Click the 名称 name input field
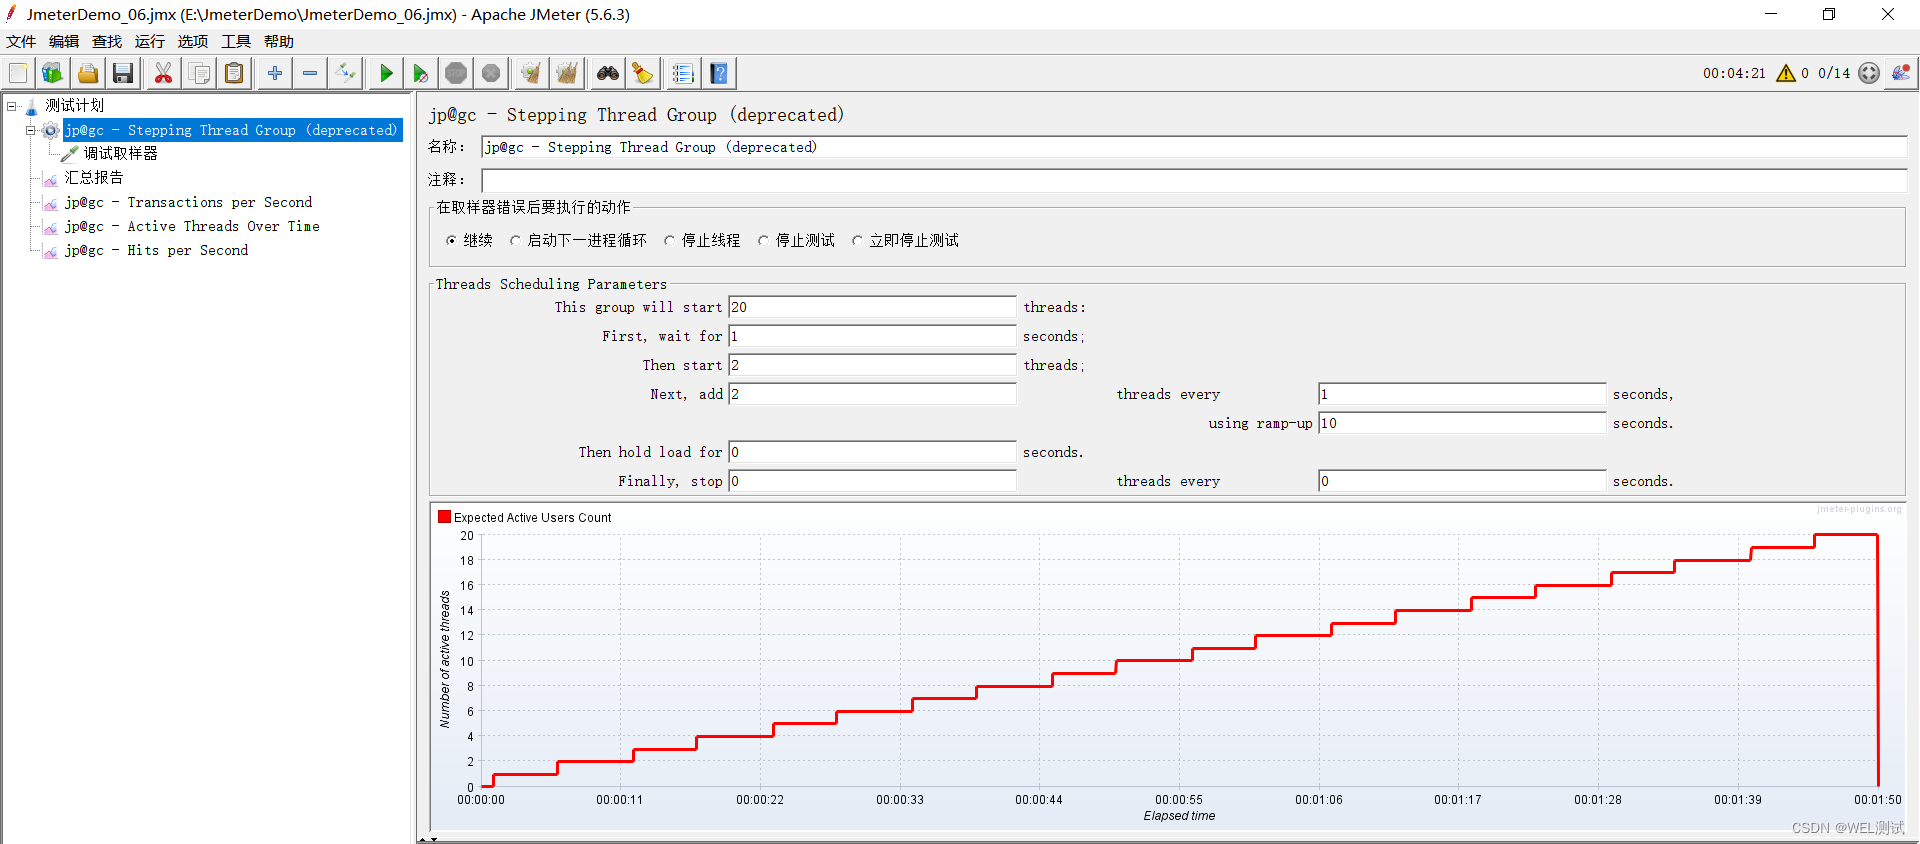The height and width of the screenshot is (844, 1920). pyautogui.click(x=1194, y=147)
